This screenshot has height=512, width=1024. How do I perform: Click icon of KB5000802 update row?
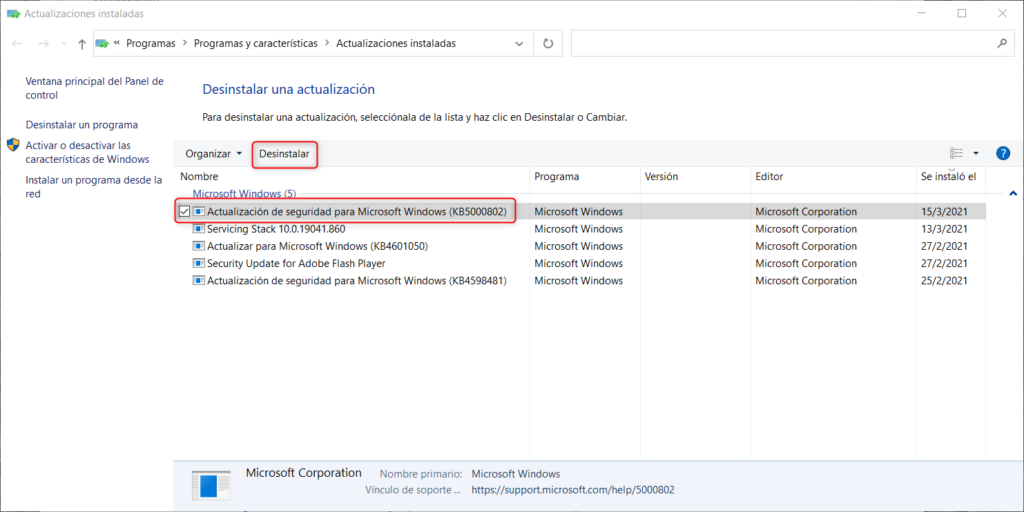pyautogui.click(x=199, y=212)
